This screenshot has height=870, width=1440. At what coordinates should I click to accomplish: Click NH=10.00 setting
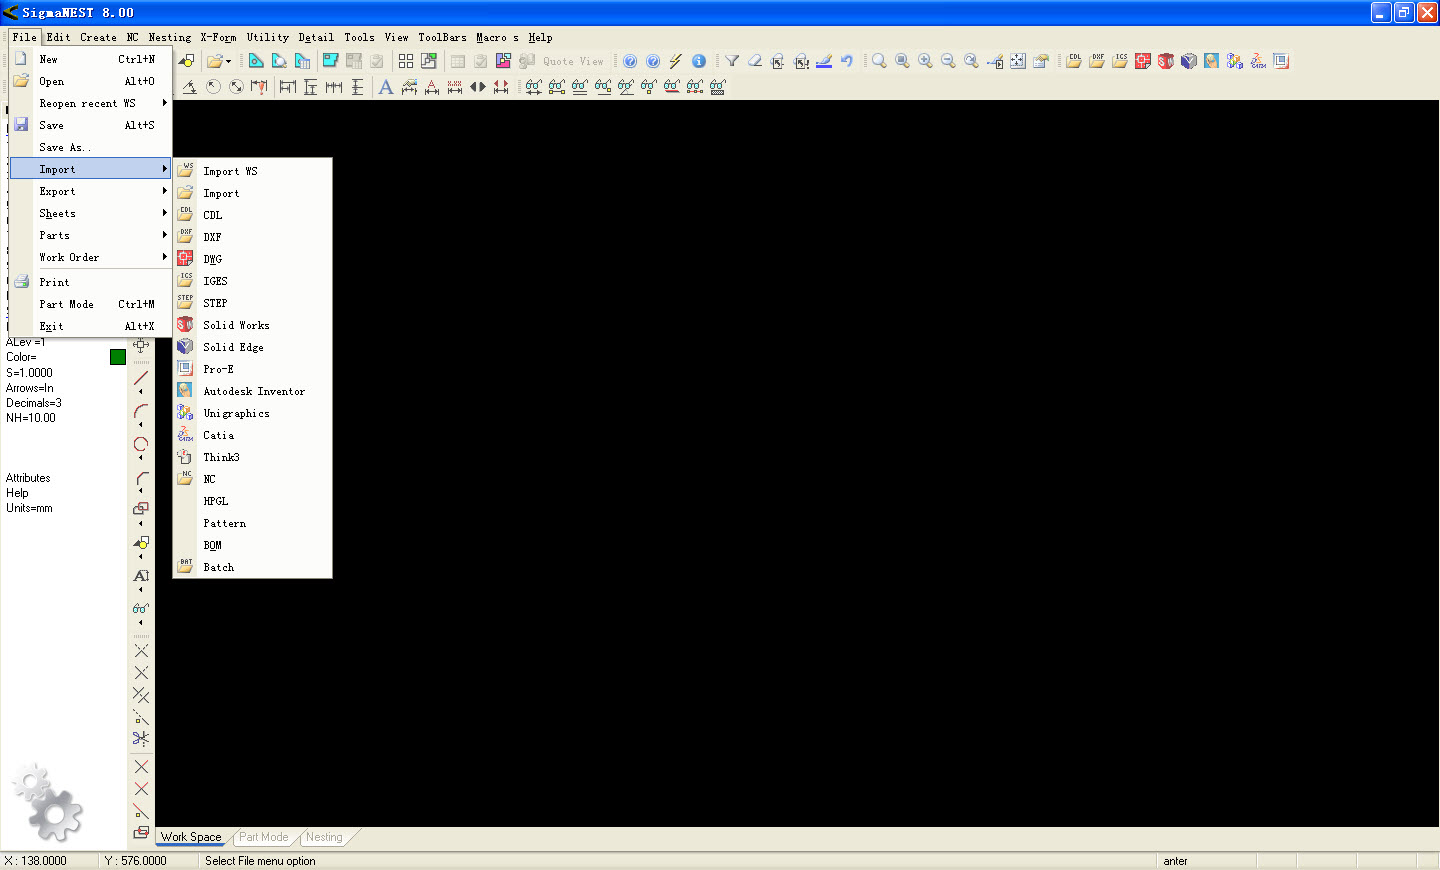click(x=31, y=418)
